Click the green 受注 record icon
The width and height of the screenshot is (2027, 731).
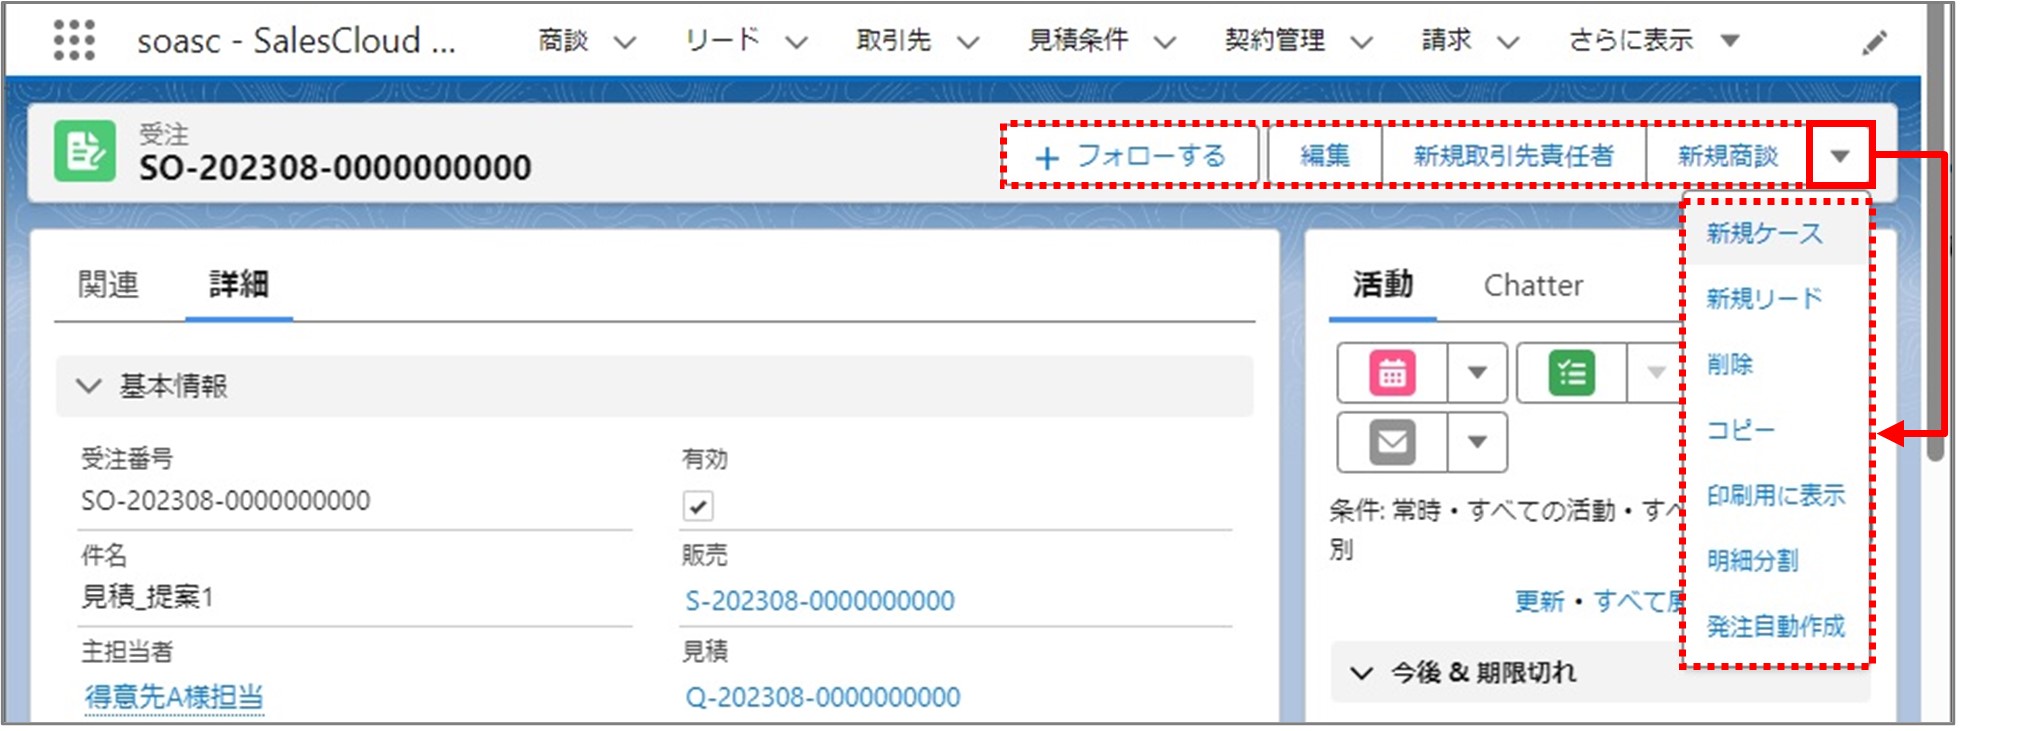tap(85, 151)
